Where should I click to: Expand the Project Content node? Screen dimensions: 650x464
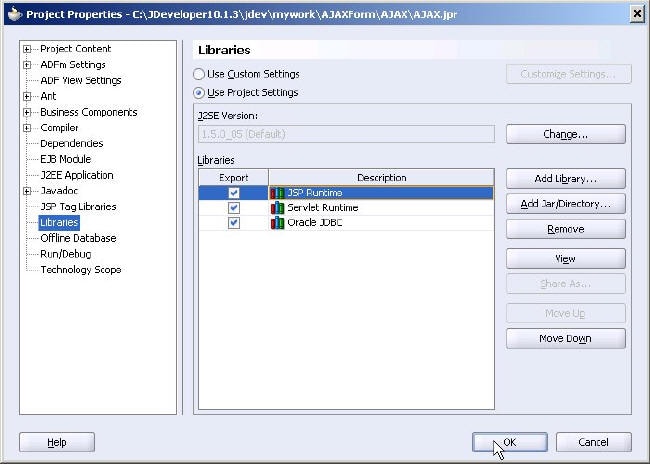[x=27, y=49]
